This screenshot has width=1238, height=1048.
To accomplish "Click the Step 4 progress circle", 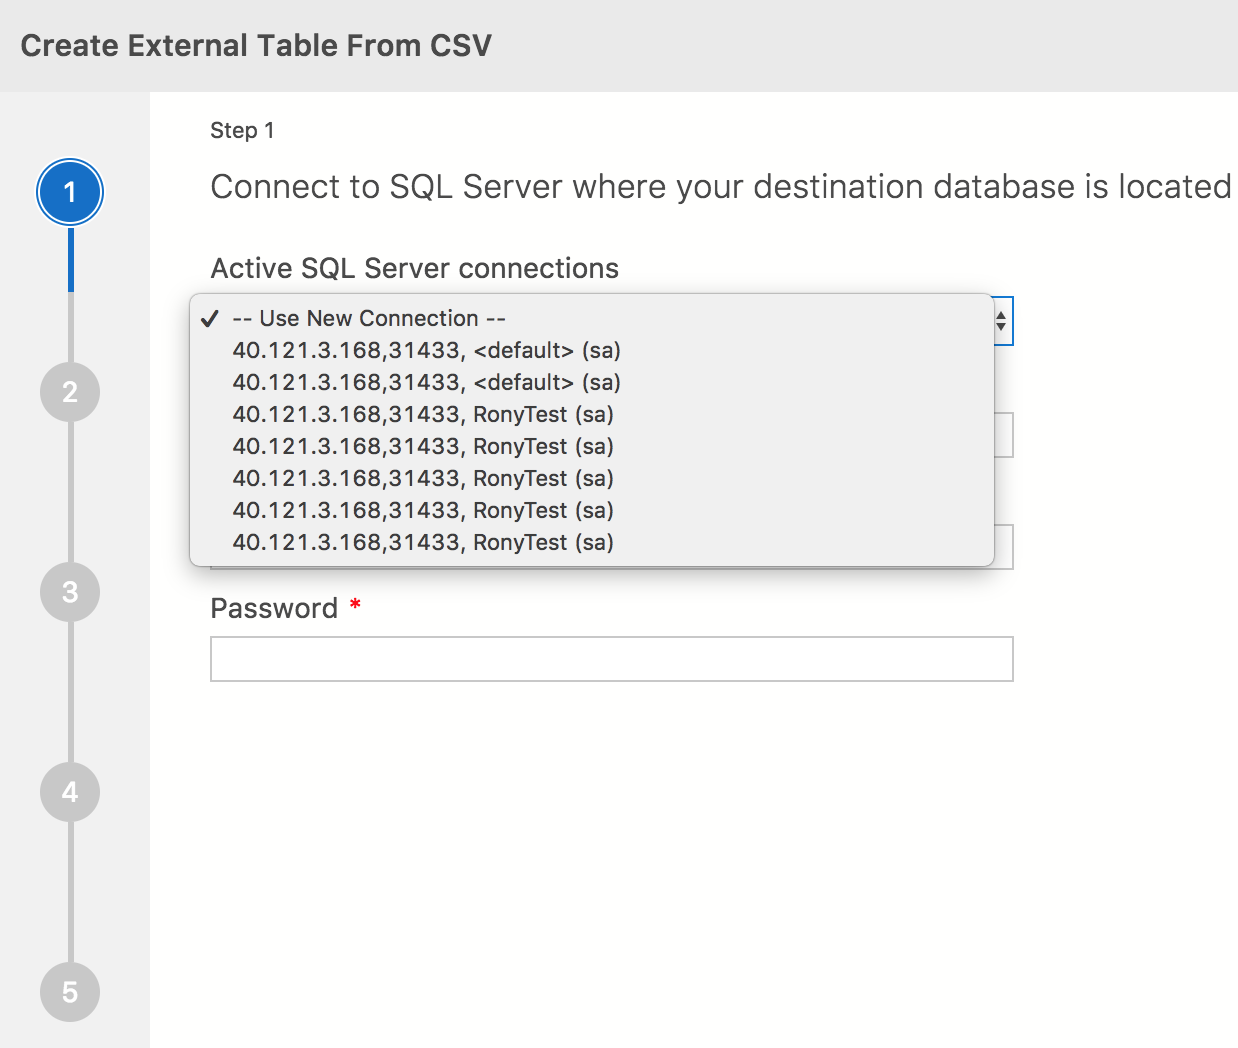I will pos(70,792).
